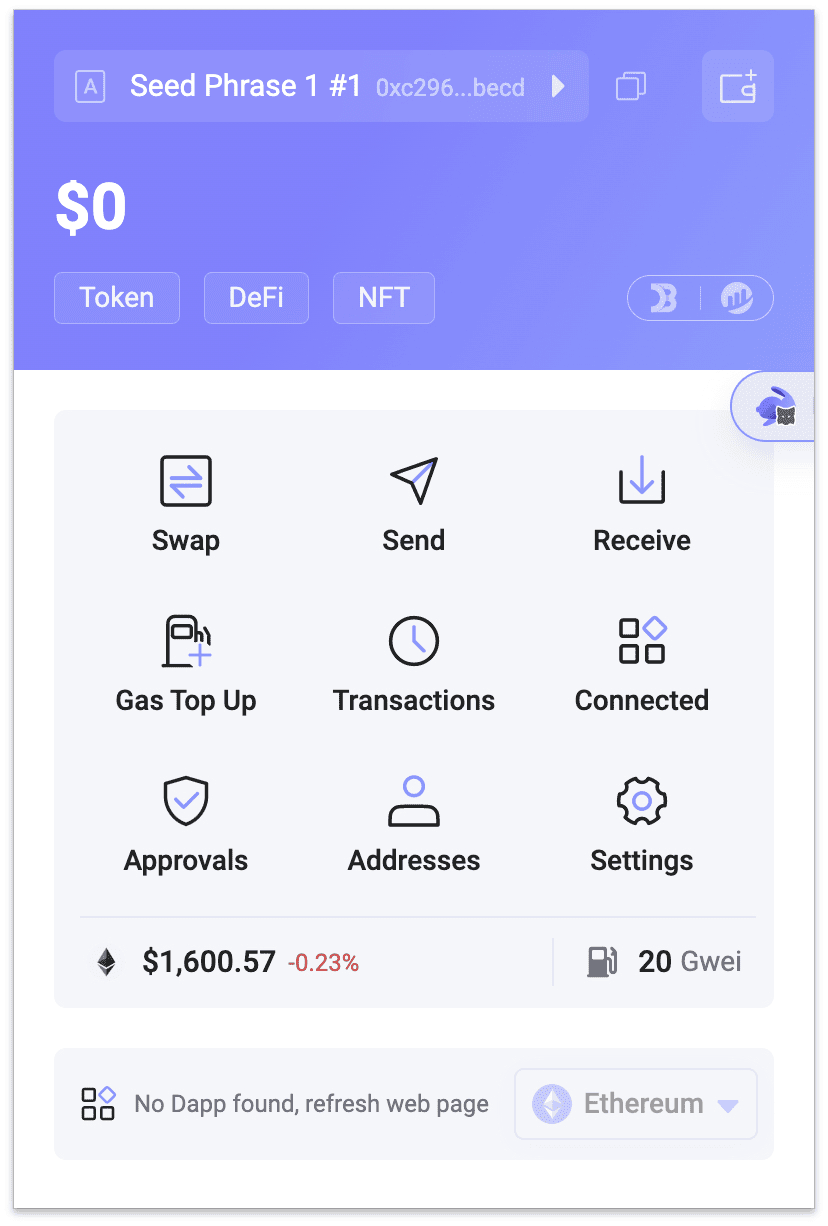This screenshot has width=828, height=1226.
Task: Switch to the DeFi tab
Action: 256,298
